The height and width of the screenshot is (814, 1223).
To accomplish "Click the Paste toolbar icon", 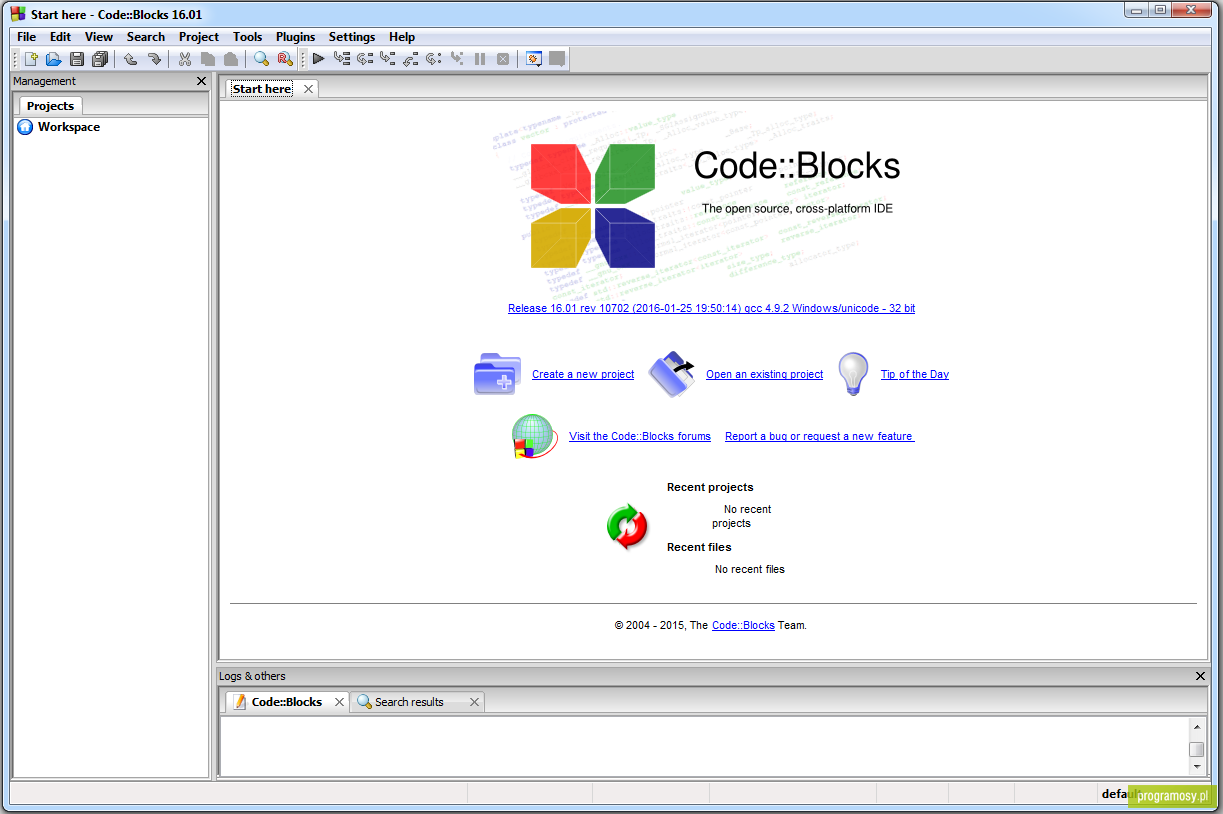I will click(230, 59).
